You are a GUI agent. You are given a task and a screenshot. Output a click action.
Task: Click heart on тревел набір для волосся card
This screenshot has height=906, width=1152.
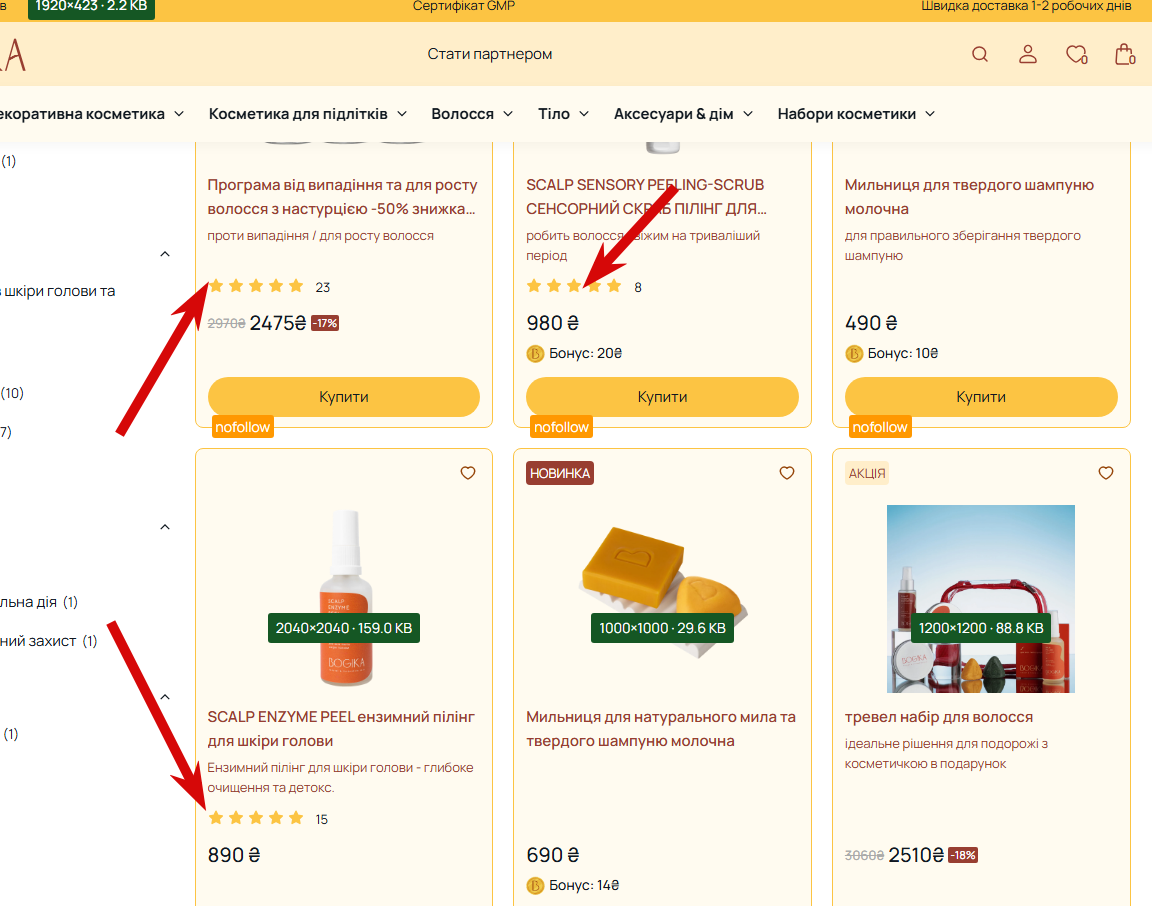1106,473
